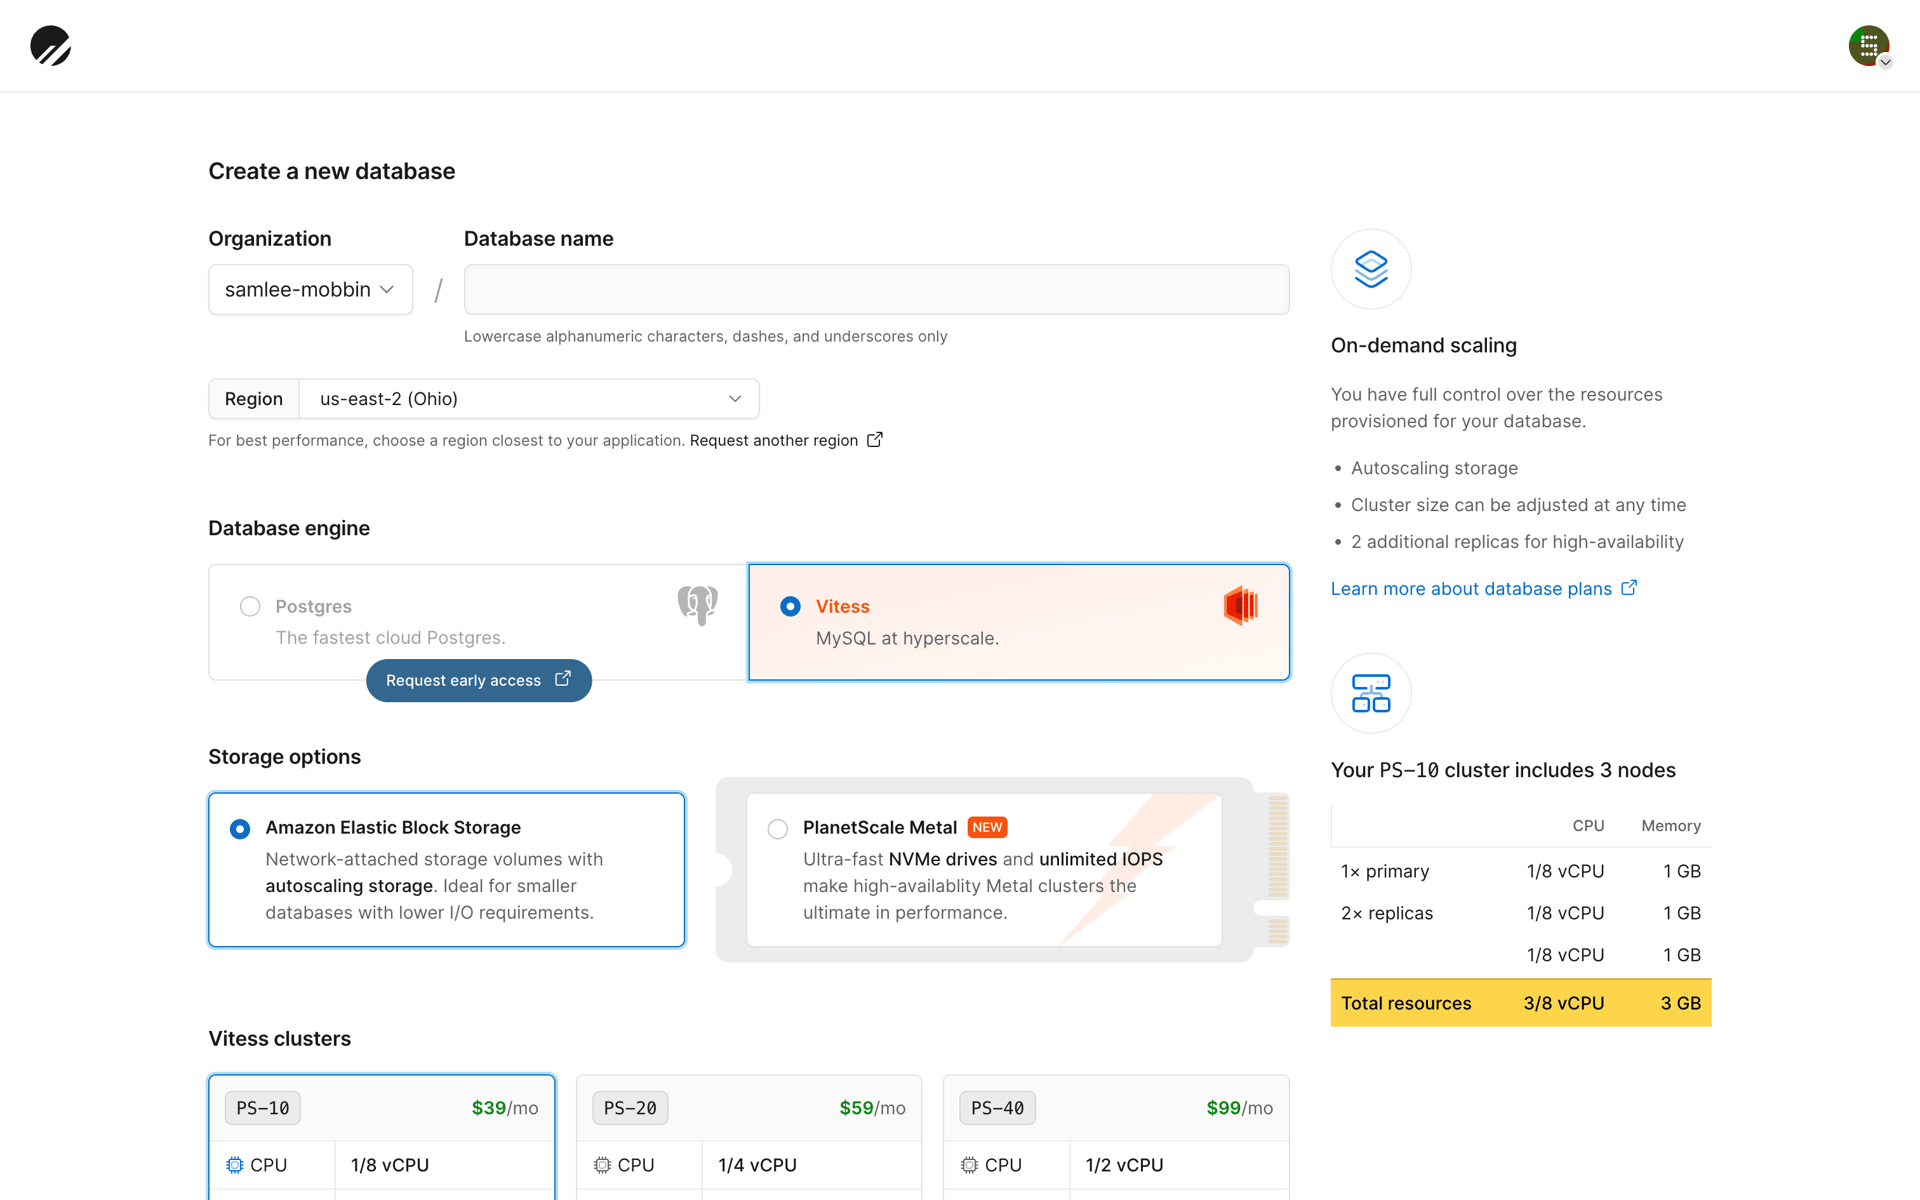The image size is (1920, 1200).
Task: Click the MySQL at hyperscale description
Action: pos(907,638)
